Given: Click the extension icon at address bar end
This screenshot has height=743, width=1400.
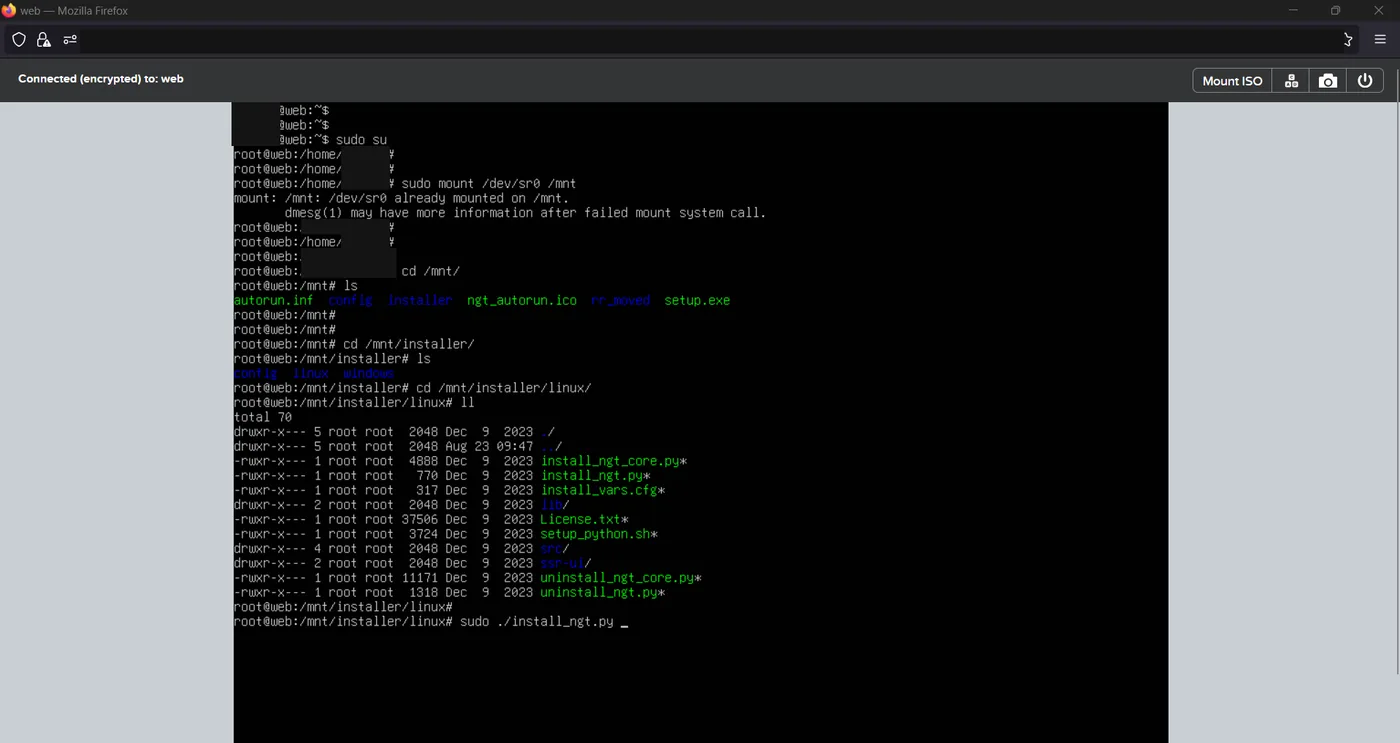Looking at the screenshot, I should coord(1347,40).
